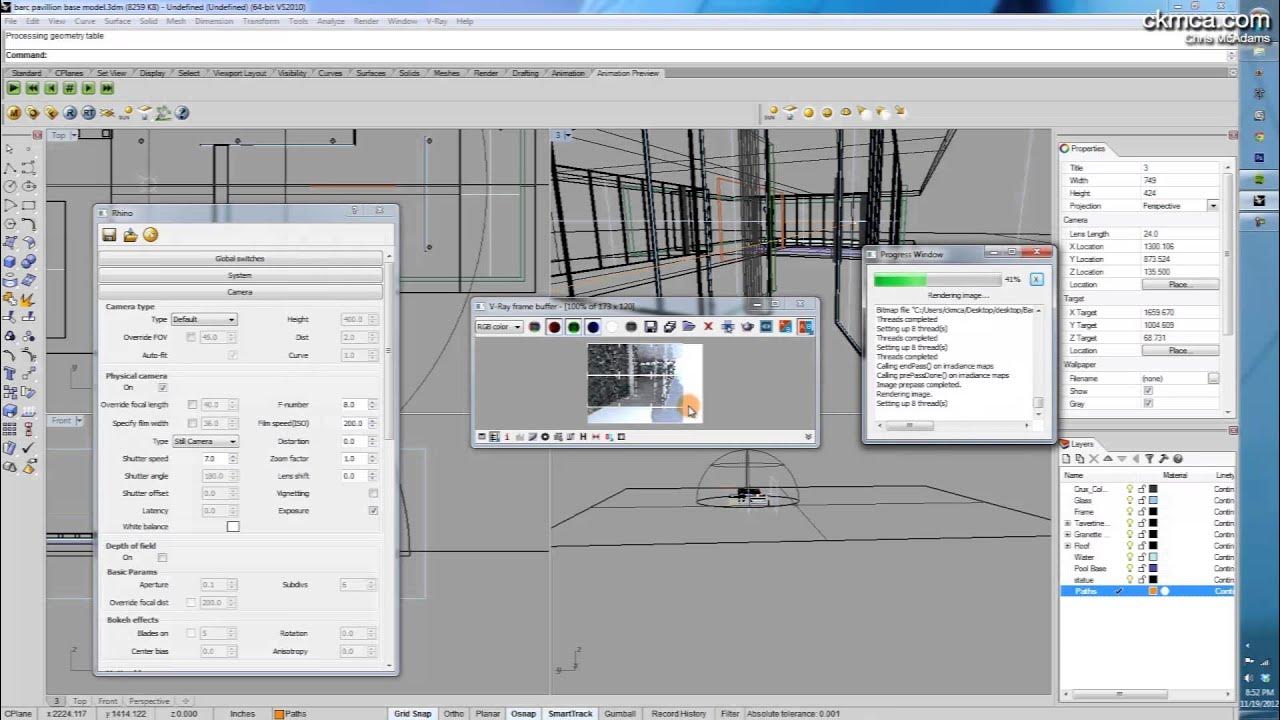
Task: Collapse the System rollout button
Action: tap(240, 275)
